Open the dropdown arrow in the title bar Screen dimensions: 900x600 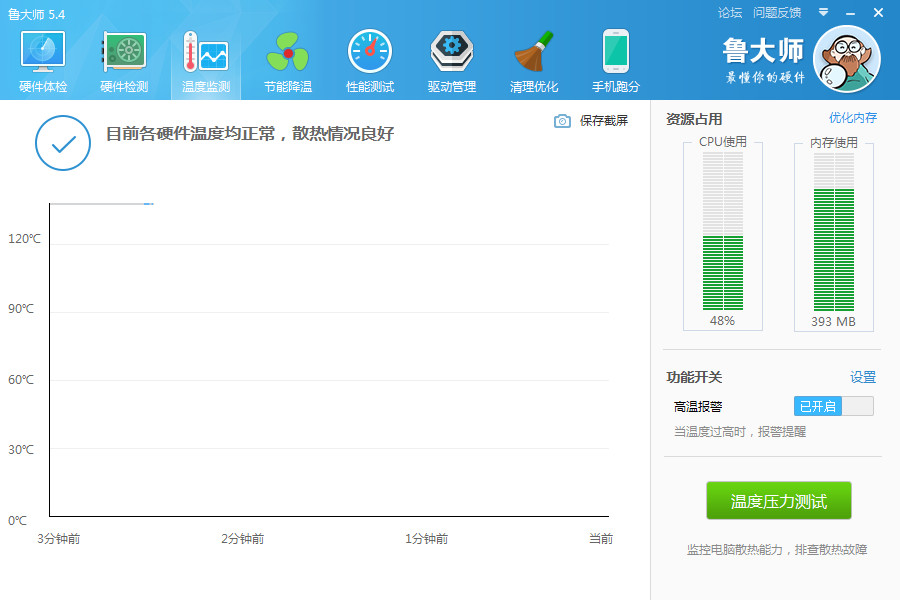point(822,13)
